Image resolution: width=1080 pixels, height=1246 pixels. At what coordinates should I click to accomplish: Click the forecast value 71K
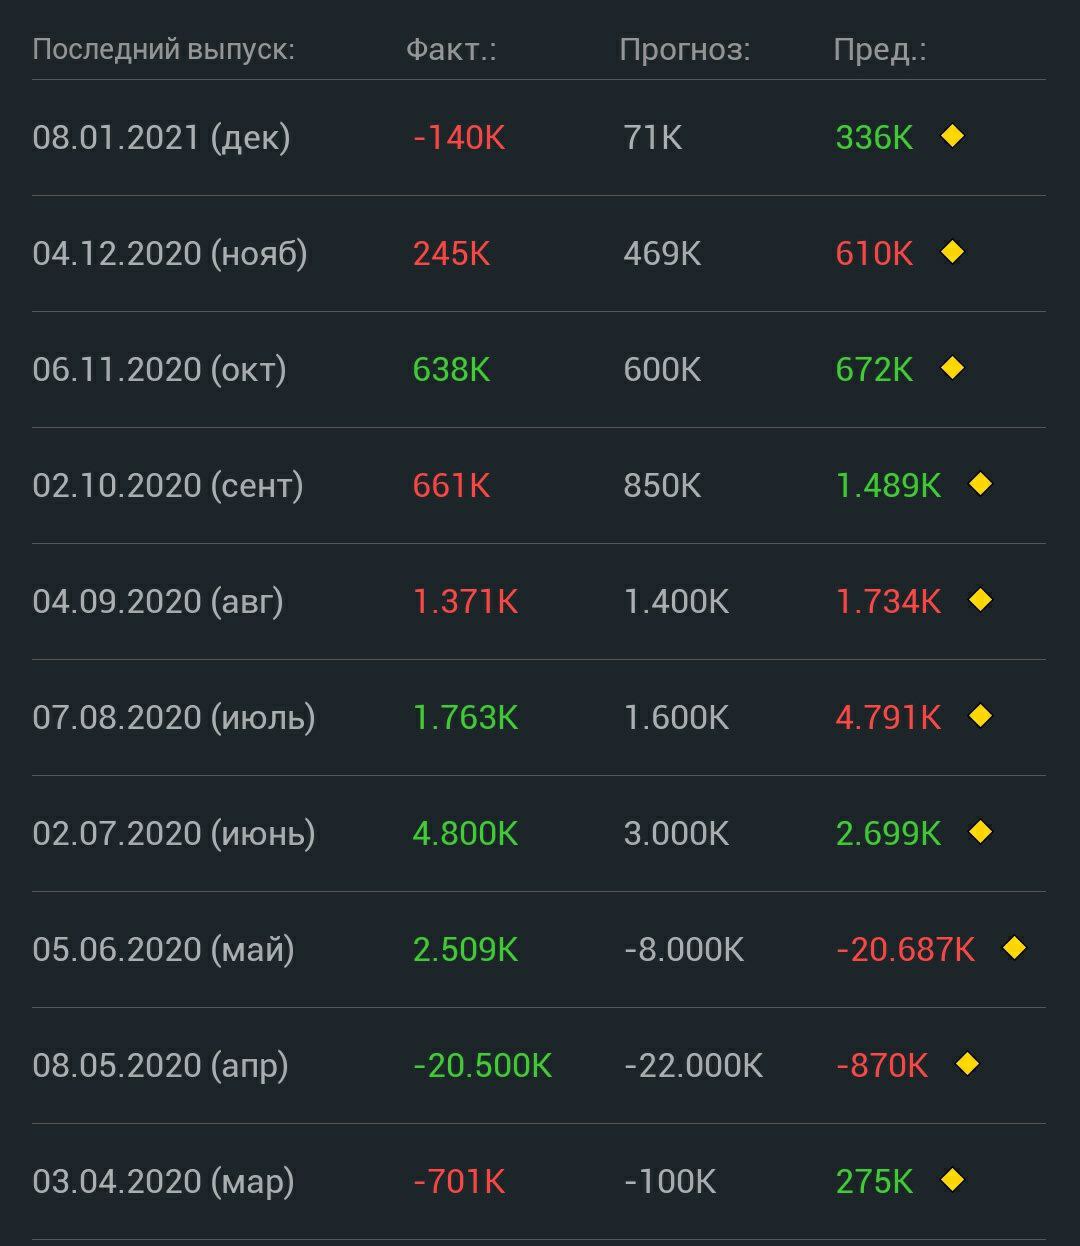click(x=653, y=138)
